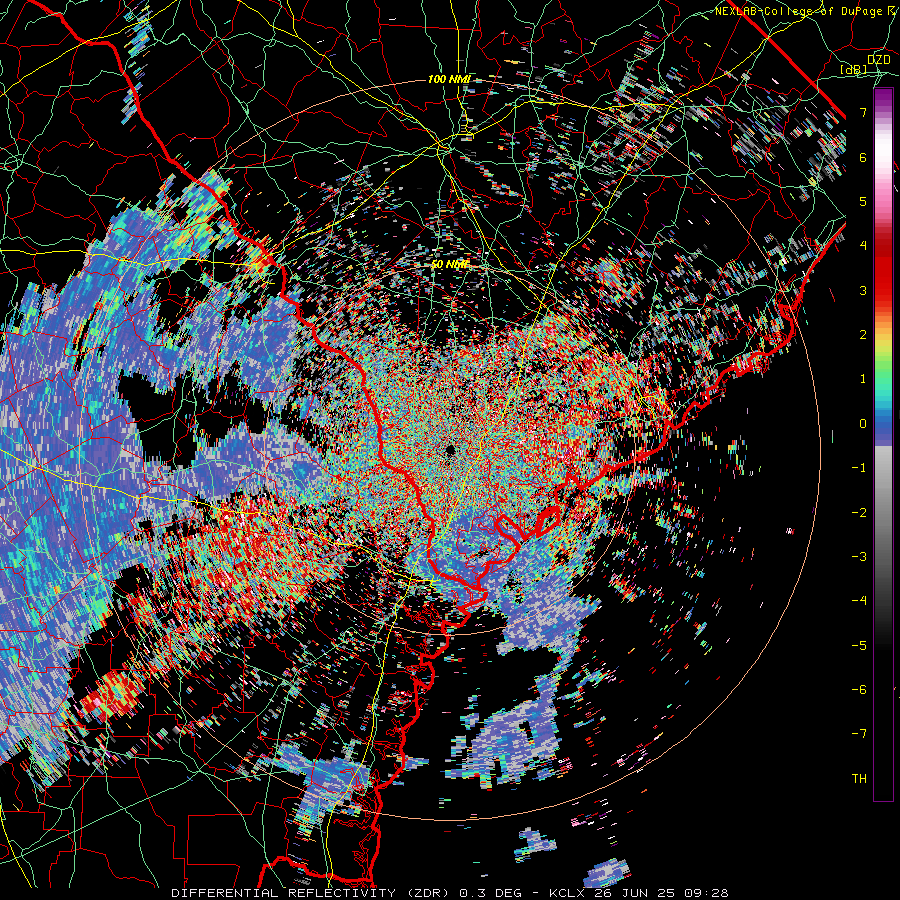This screenshot has height=900, width=900.
Task: Click the 5 label on color scale
Action: (x=863, y=201)
